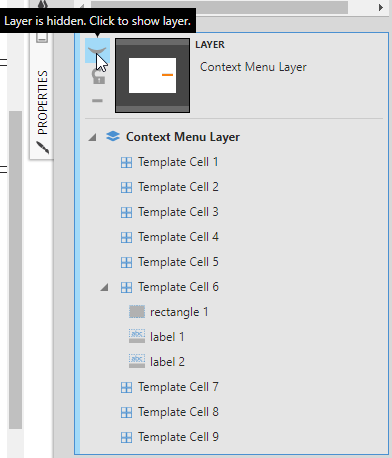Click the horizontal scrollbar right arrow
Screen dimensions: 392x458
[x=381, y=7]
